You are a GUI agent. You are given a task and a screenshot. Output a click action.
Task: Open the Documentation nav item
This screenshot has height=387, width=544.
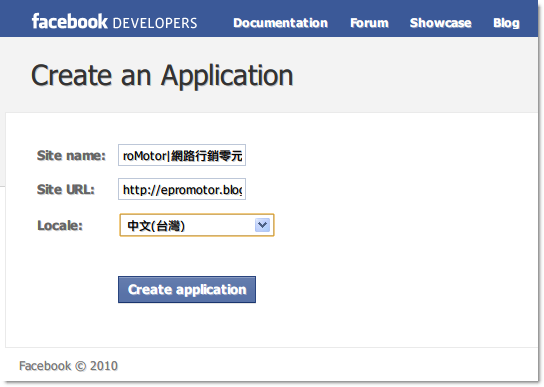[x=280, y=23]
